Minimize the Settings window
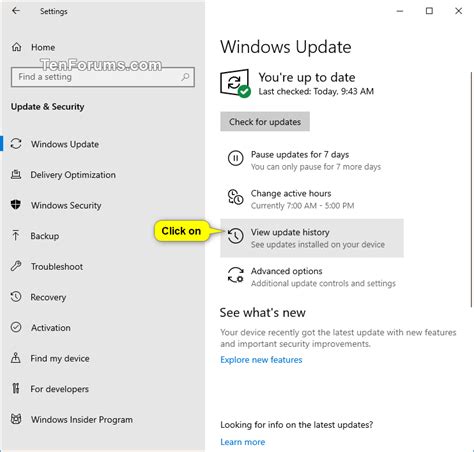Screen dimensions: 474x452 400,11
